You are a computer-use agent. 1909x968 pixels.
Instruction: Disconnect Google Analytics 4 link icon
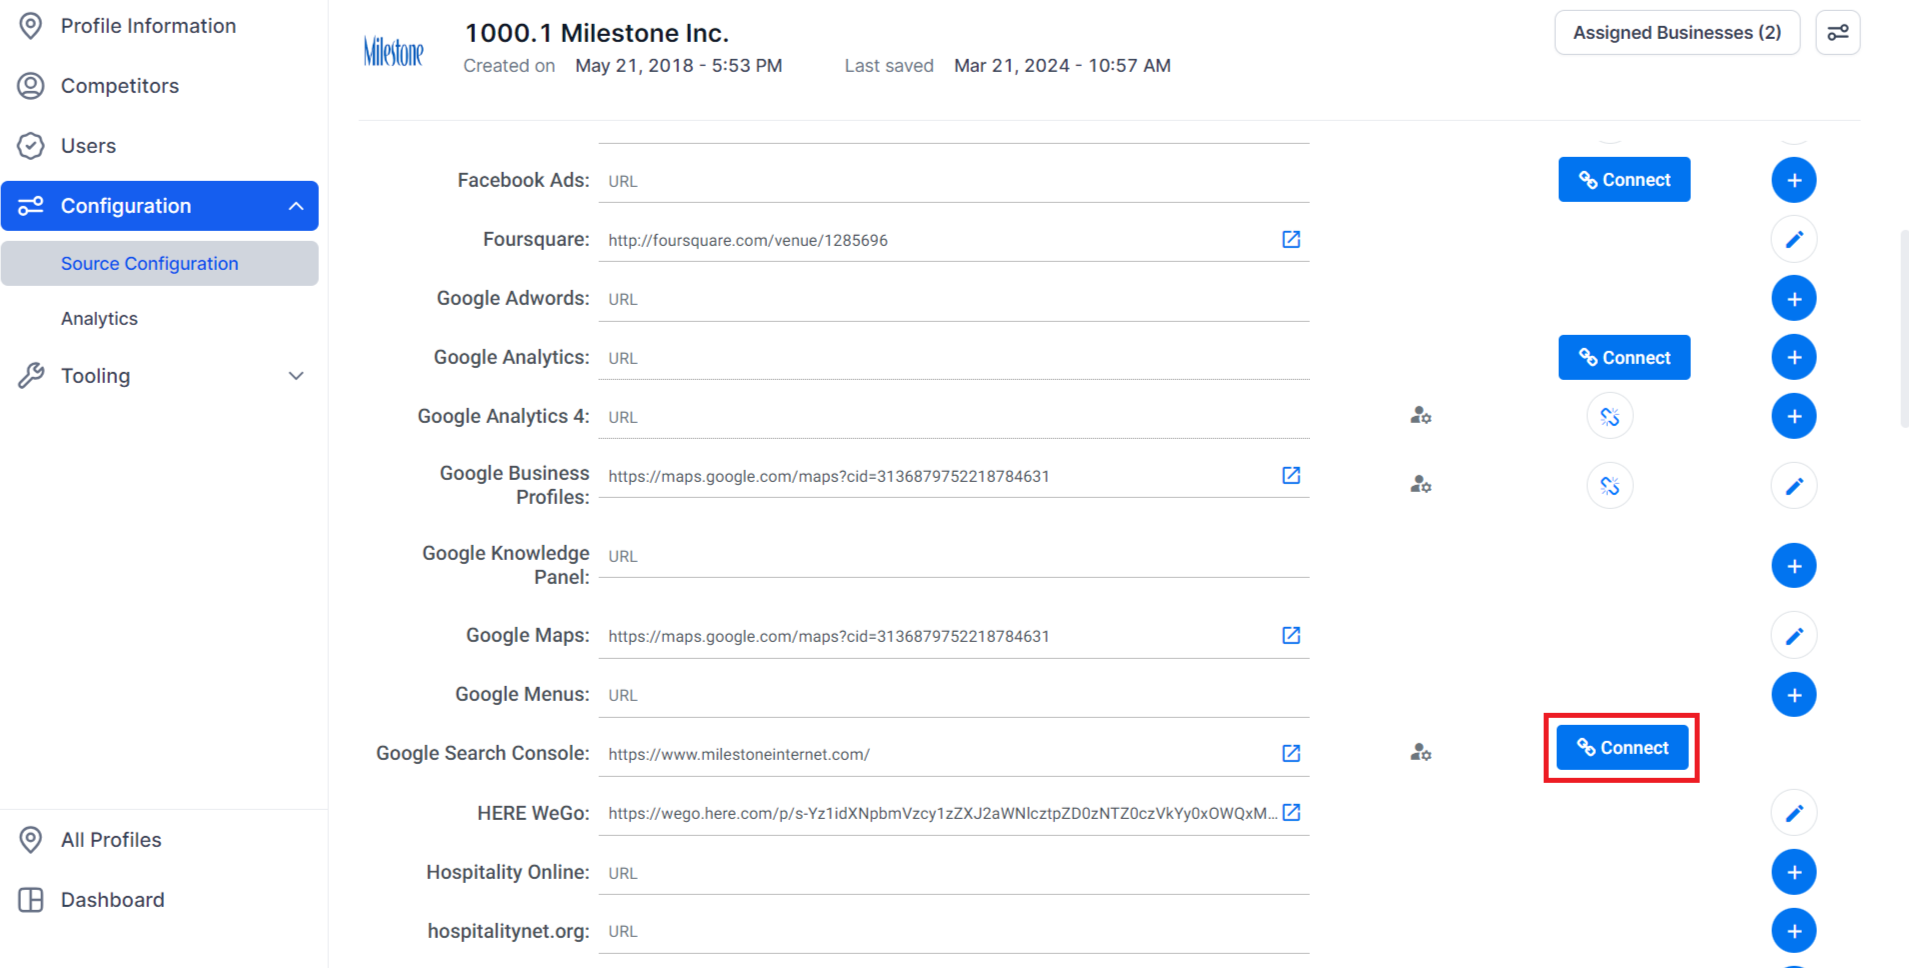[1610, 416]
